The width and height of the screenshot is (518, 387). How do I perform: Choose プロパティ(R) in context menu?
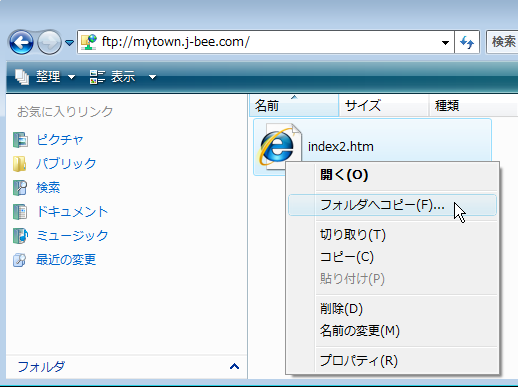tap(392, 361)
